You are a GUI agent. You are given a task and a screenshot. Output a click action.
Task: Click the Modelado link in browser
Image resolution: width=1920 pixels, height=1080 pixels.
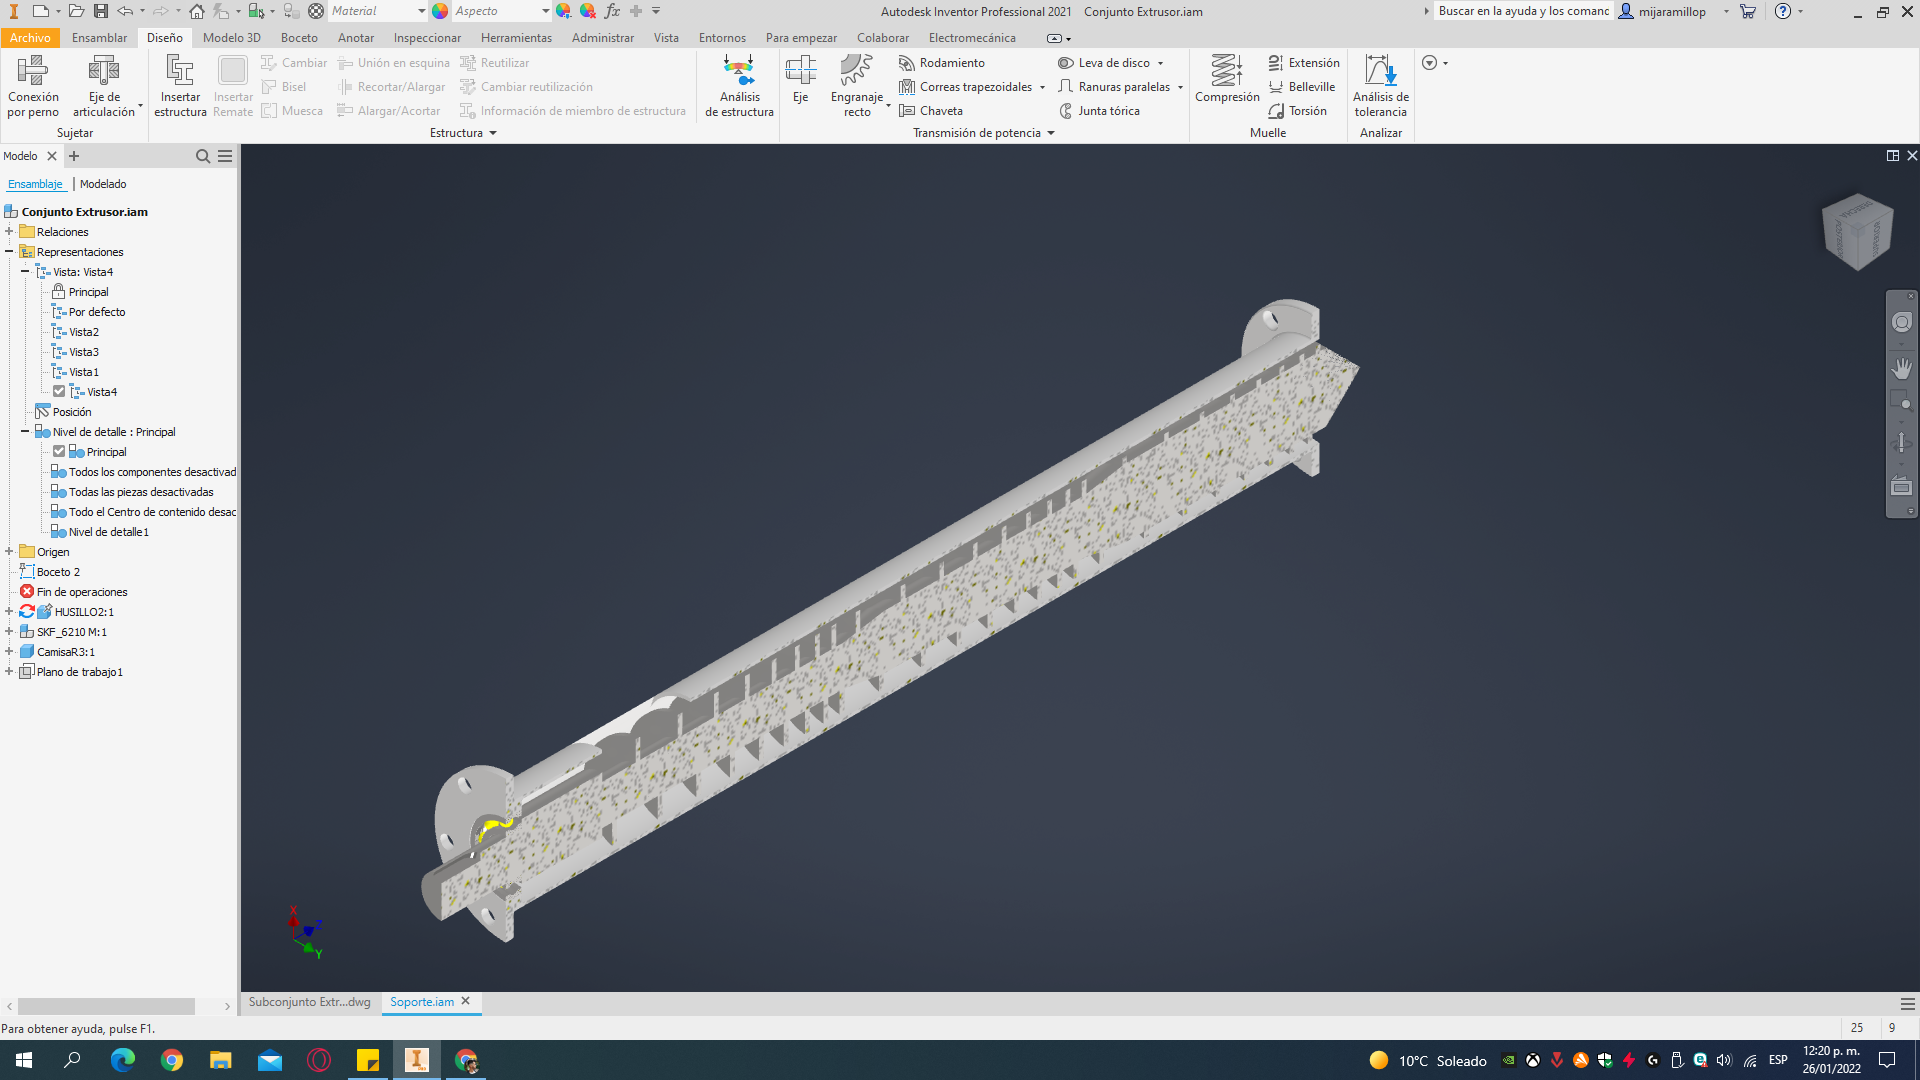[x=103, y=184]
